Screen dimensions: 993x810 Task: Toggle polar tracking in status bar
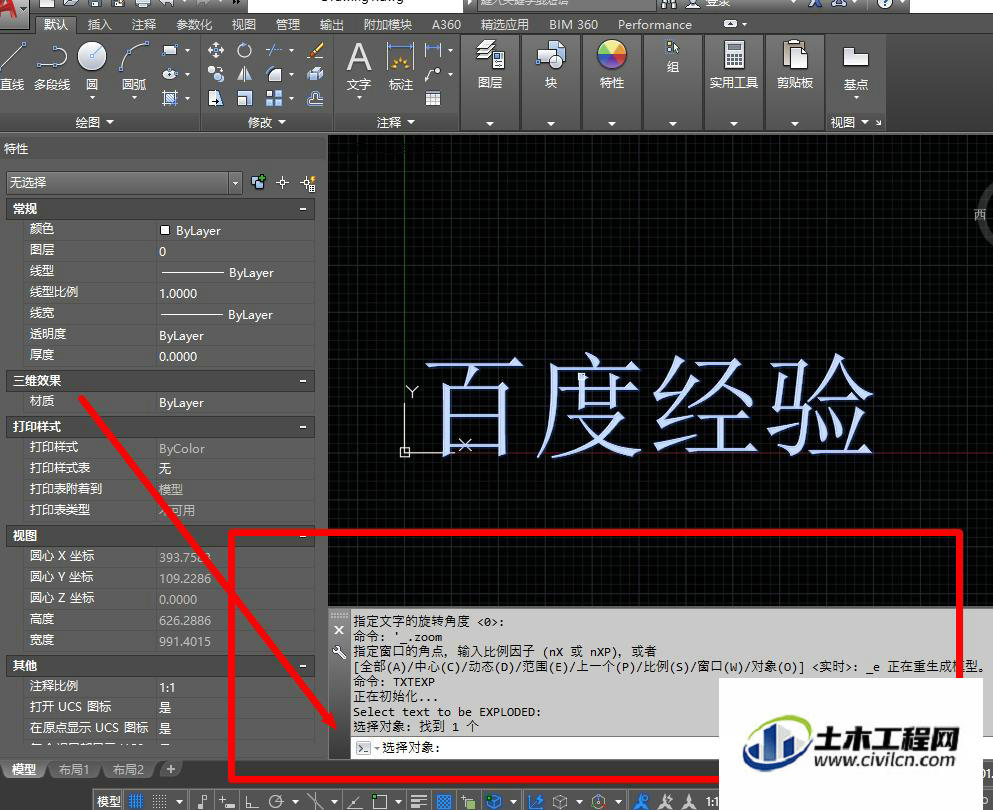(x=275, y=801)
